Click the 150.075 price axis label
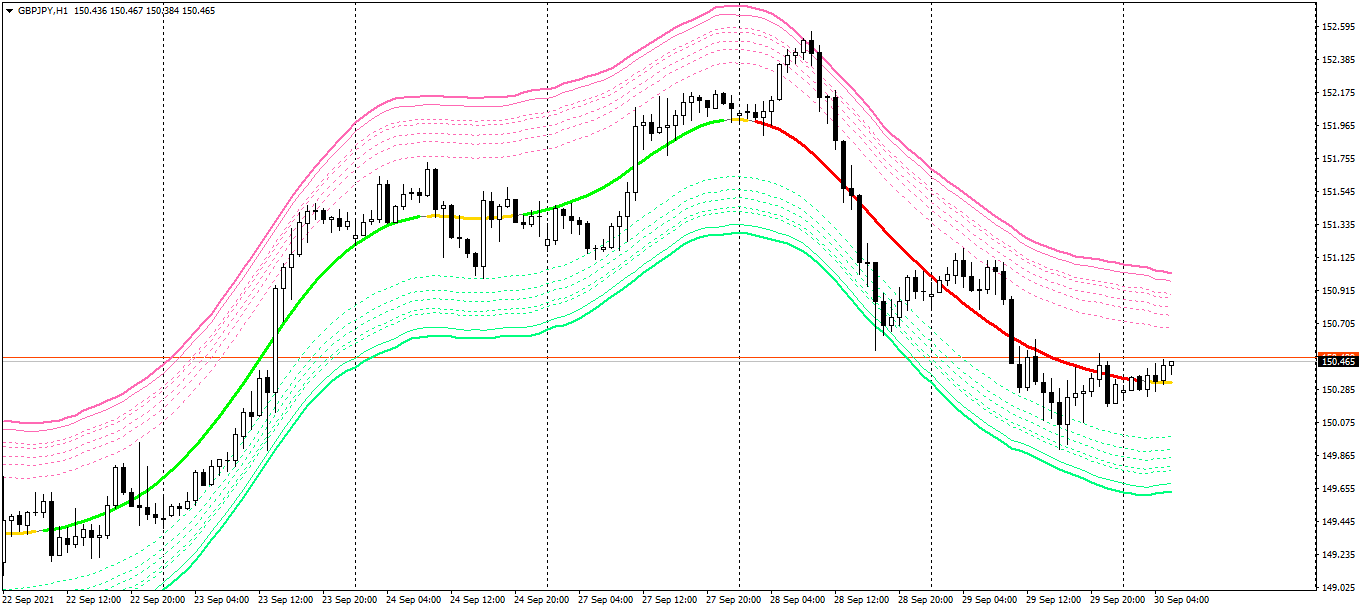Viewport: 1362px width, 611px height. tap(1338, 423)
